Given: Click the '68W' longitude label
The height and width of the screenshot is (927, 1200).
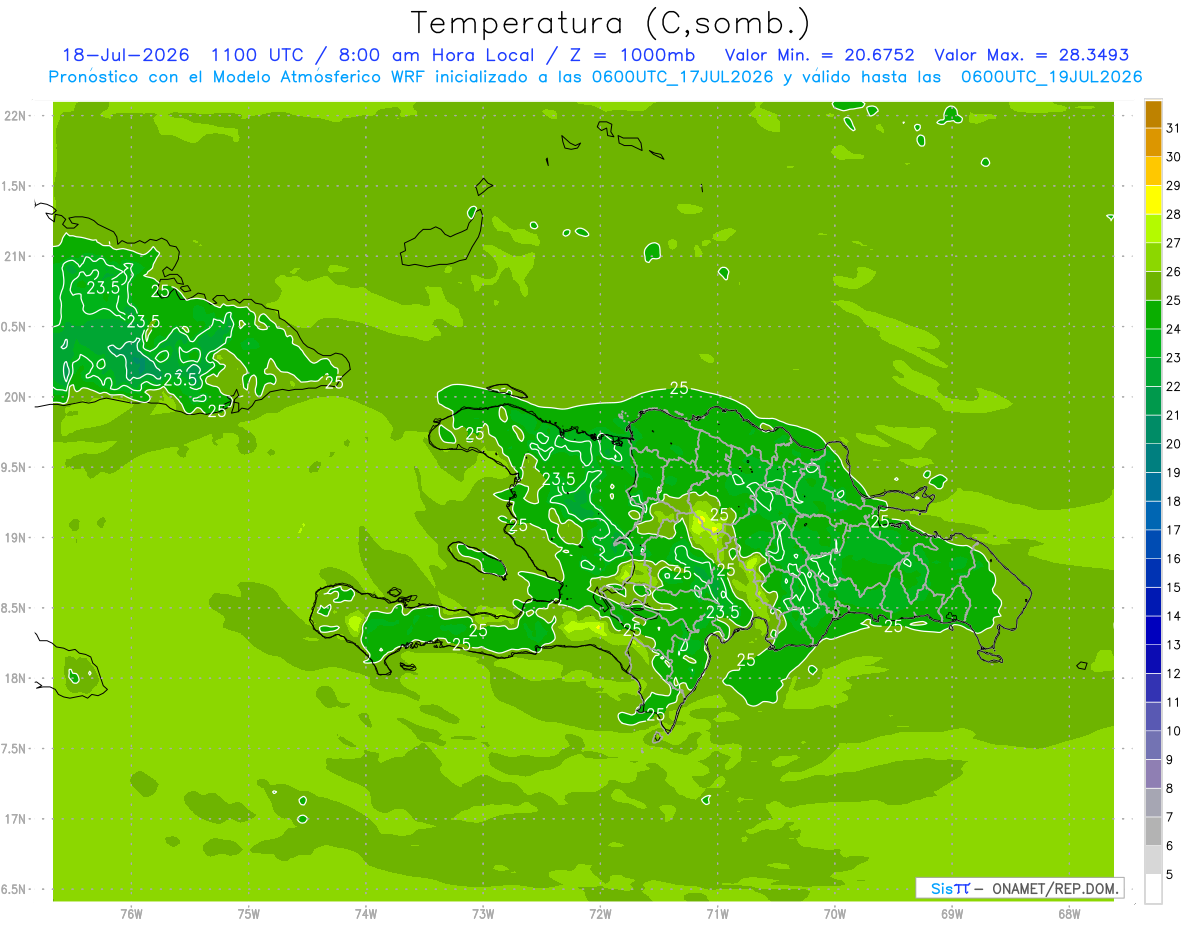Looking at the screenshot, I should tap(1069, 914).
